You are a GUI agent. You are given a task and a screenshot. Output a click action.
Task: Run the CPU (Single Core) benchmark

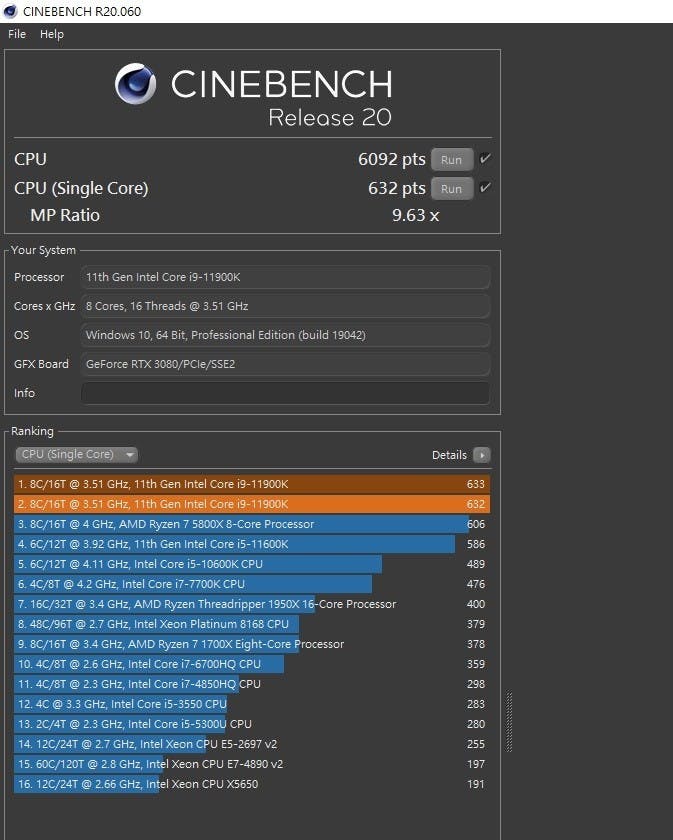[x=452, y=189]
